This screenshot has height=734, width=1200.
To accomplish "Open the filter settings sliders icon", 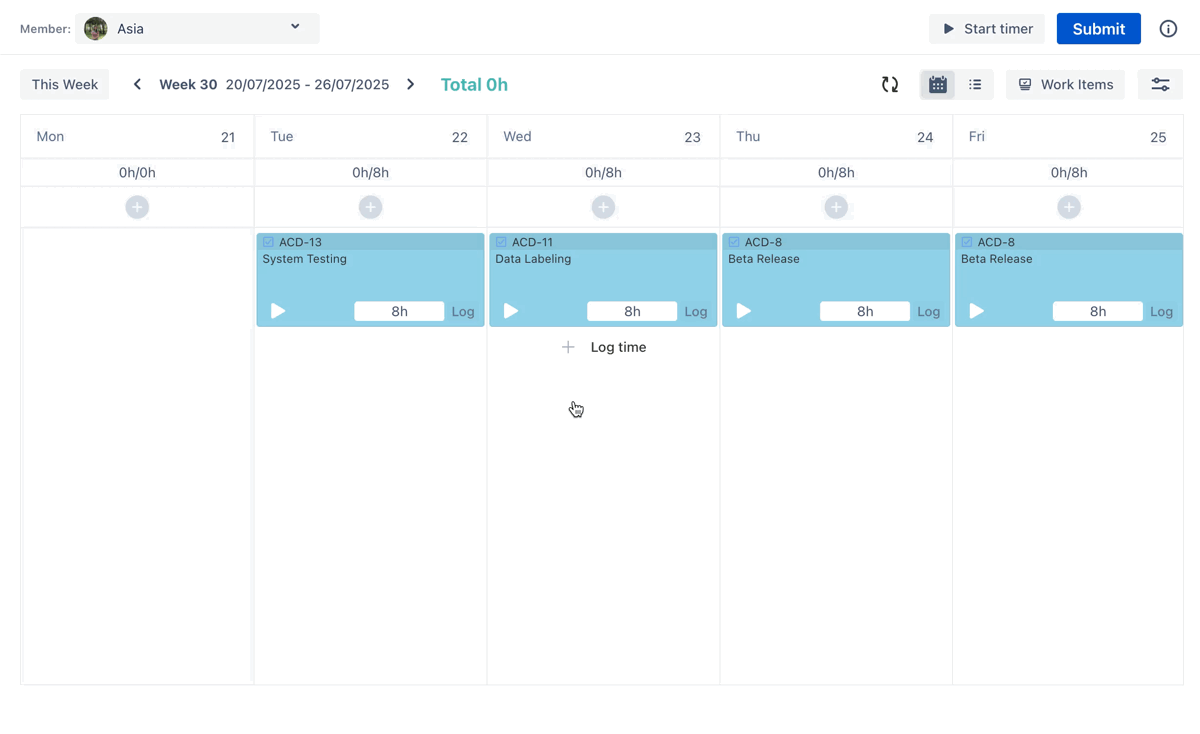I will [1160, 85].
